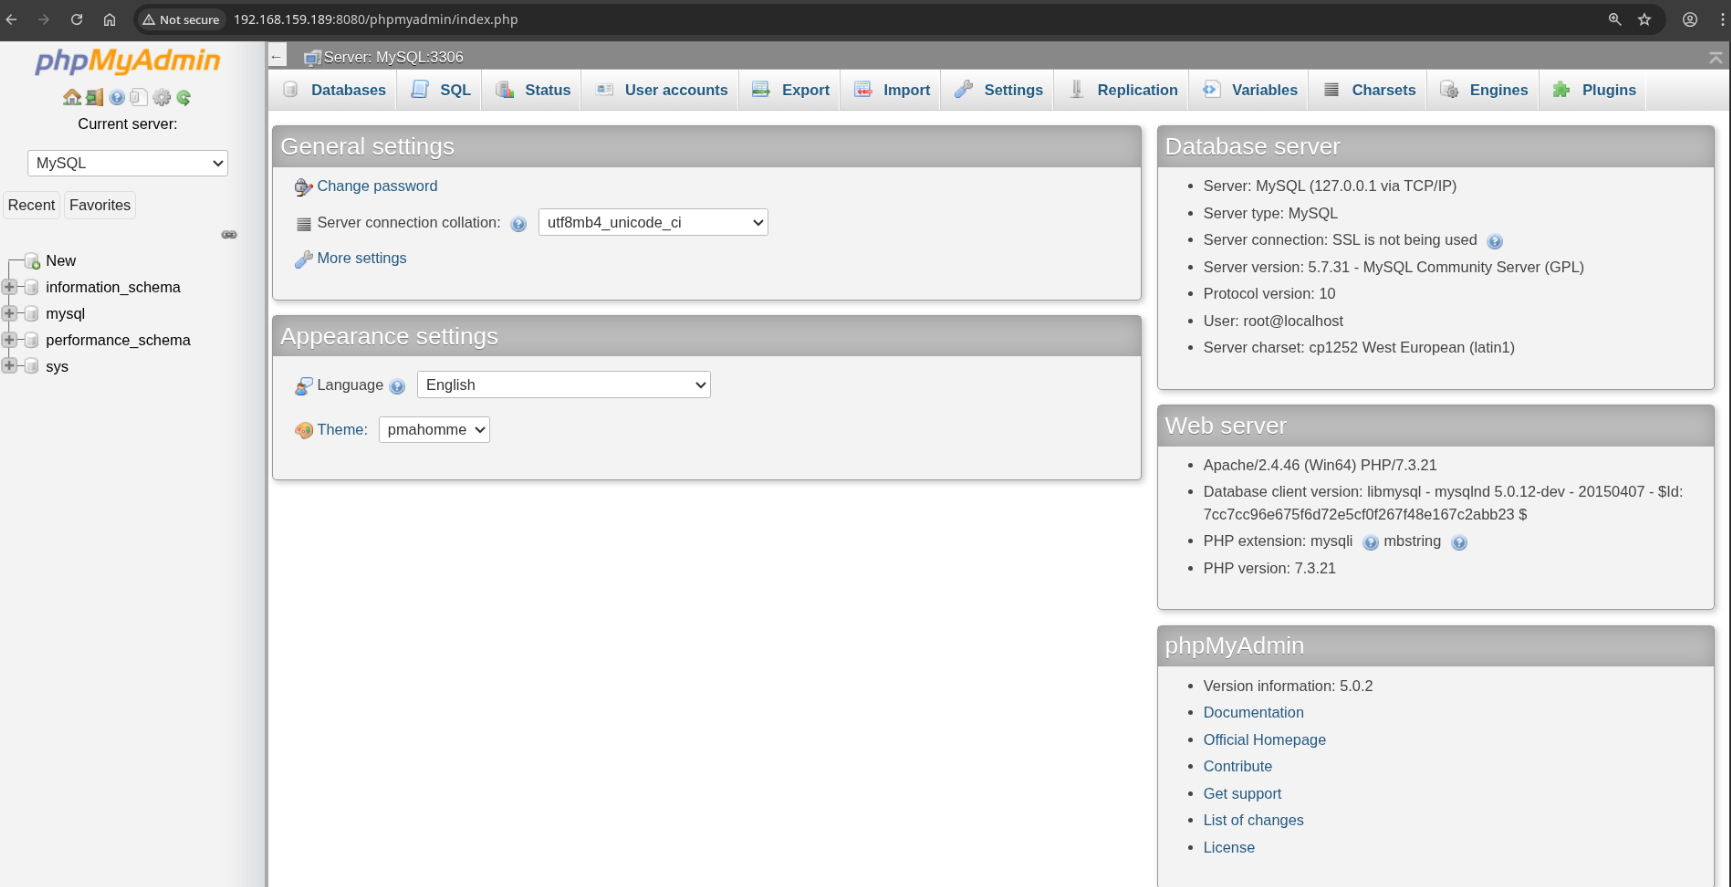
Task: Open the Settings tab
Action: click(x=998, y=90)
